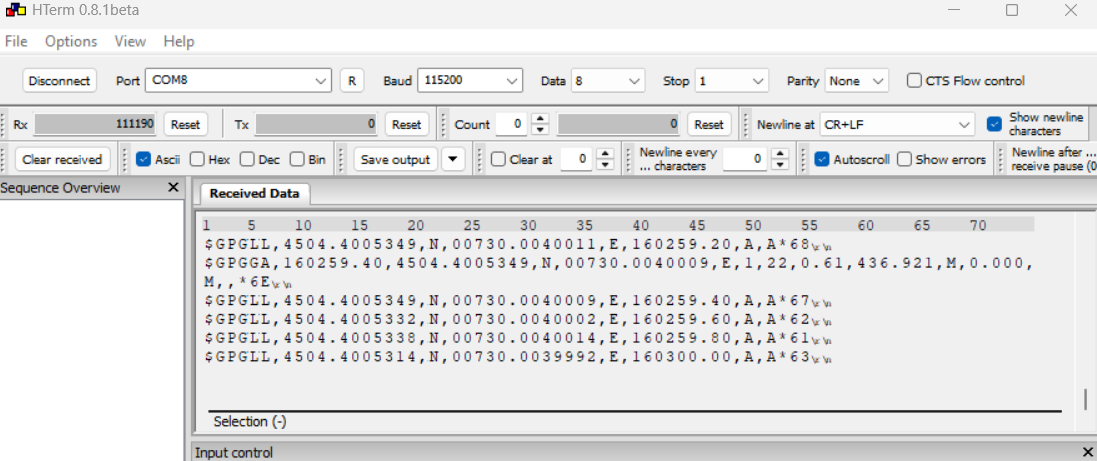Uncheck Show newline characters
The height and width of the screenshot is (461, 1097).
click(994, 124)
